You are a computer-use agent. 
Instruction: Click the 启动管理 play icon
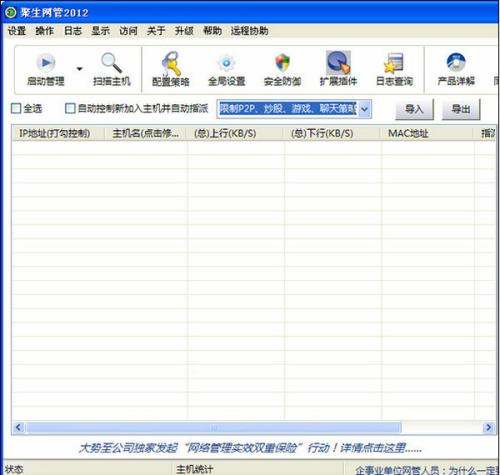[x=46, y=62]
